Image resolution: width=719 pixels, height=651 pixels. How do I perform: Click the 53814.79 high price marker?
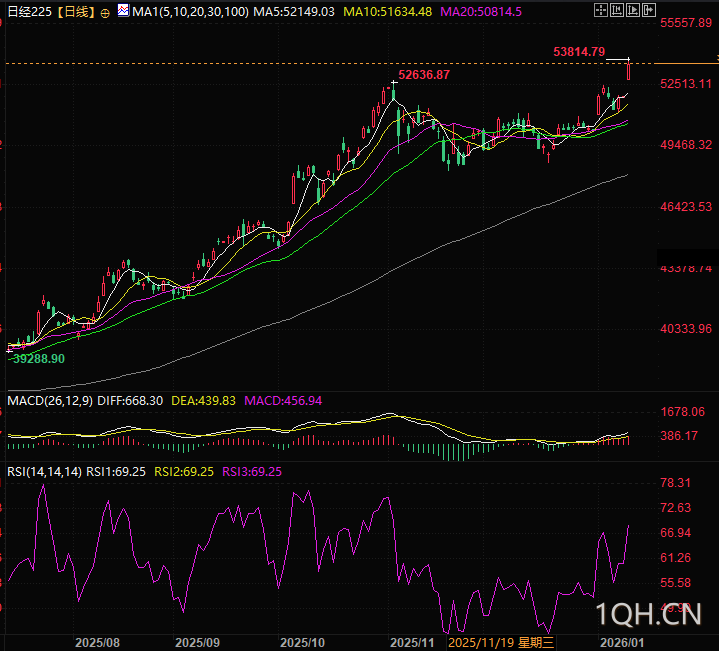(x=578, y=51)
